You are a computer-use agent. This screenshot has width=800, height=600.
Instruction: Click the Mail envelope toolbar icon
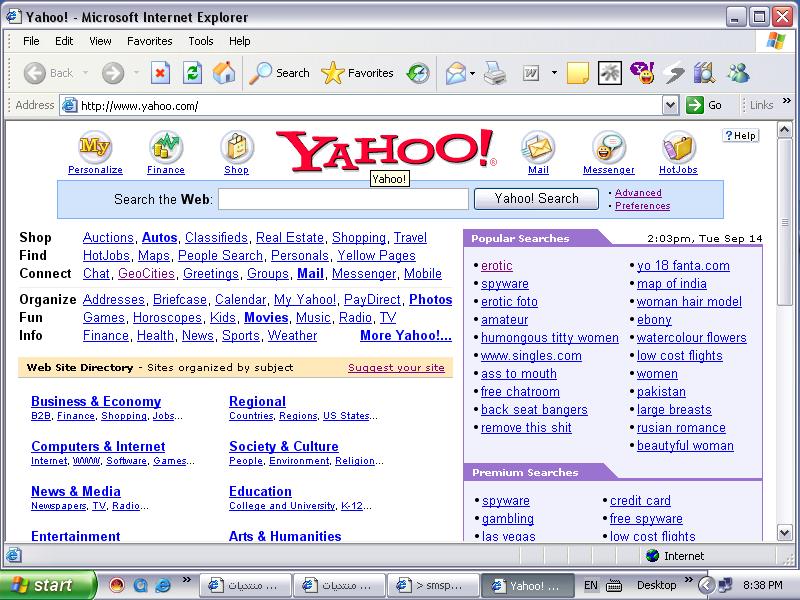pos(456,73)
